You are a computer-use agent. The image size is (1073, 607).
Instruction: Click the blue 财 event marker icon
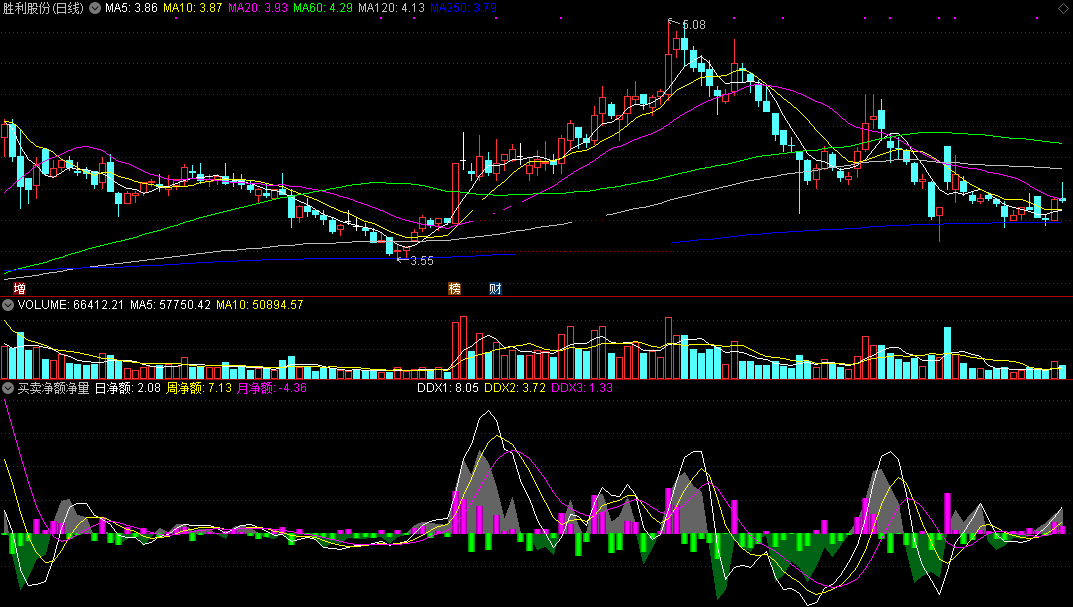click(495, 289)
